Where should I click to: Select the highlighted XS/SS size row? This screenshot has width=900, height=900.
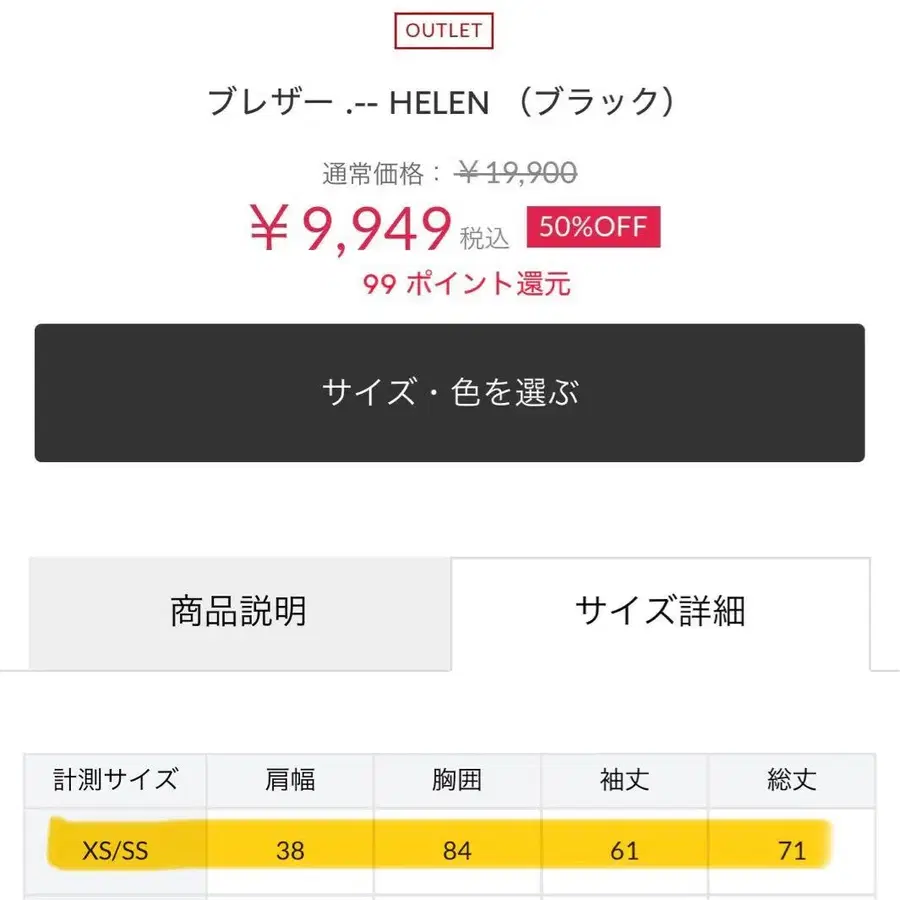point(116,850)
